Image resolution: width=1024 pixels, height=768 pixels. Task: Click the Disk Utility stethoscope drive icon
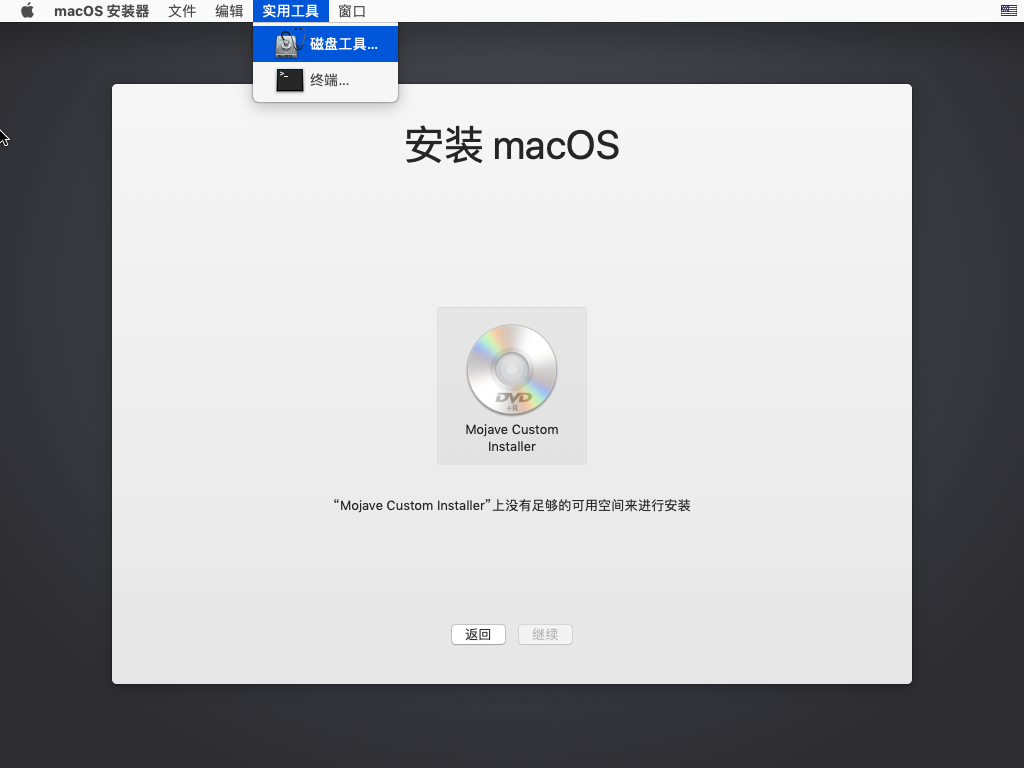click(x=290, y=44)
